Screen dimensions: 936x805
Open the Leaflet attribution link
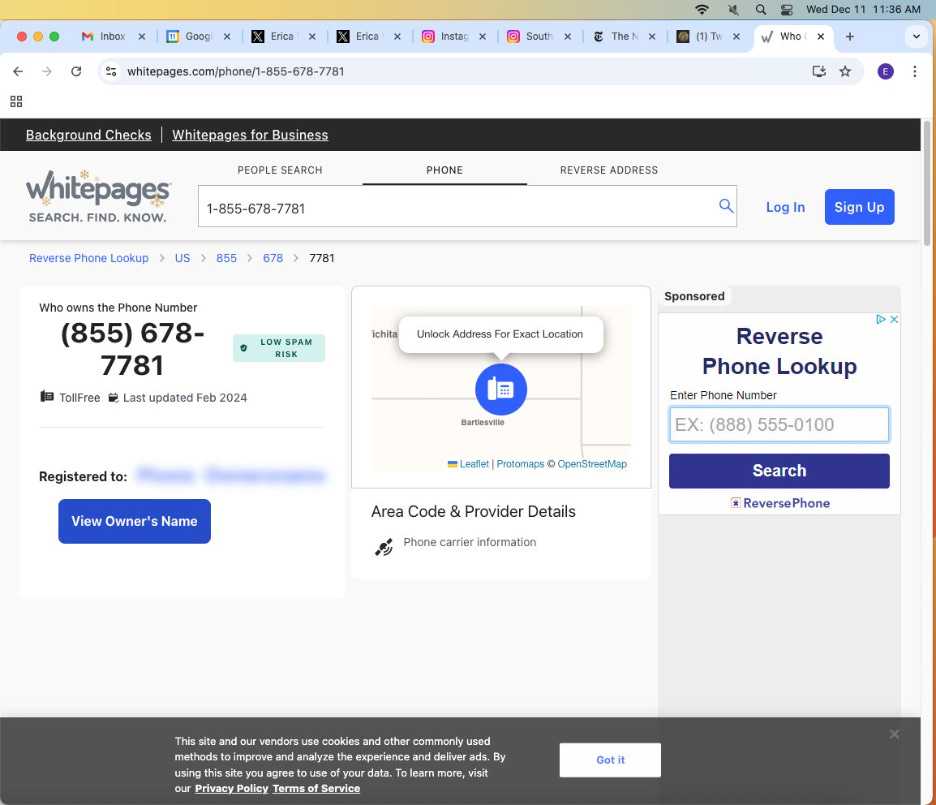[x=474, y=464]
